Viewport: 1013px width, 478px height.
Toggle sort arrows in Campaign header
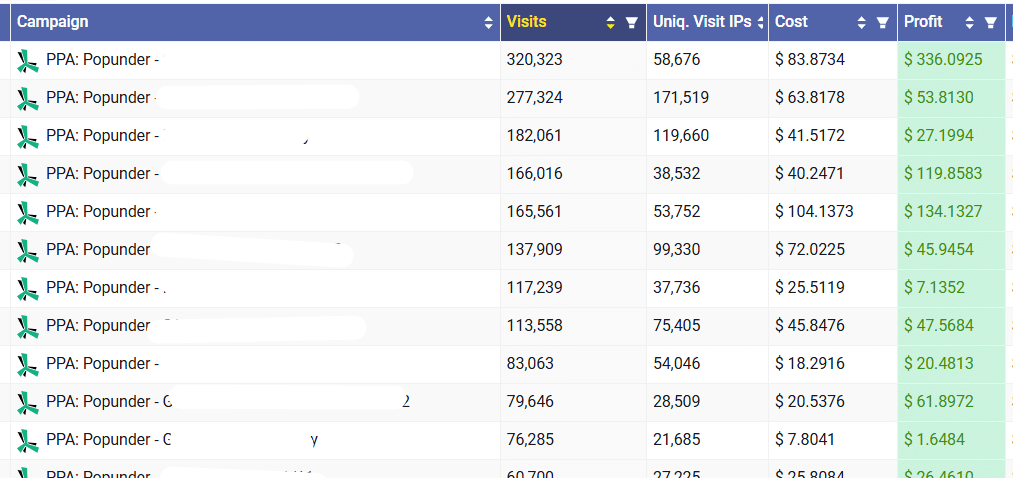point(488,22)
